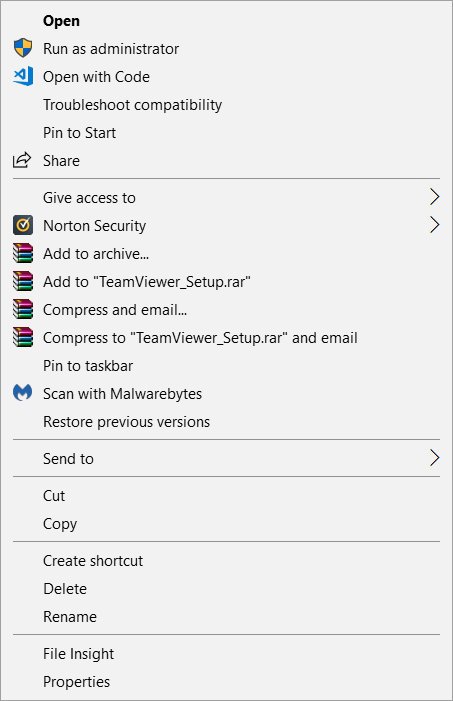Image resolution: width=453 pixels, height=701 pixels.
Task: Choose Cut from the menu
Action: point(226,495)
